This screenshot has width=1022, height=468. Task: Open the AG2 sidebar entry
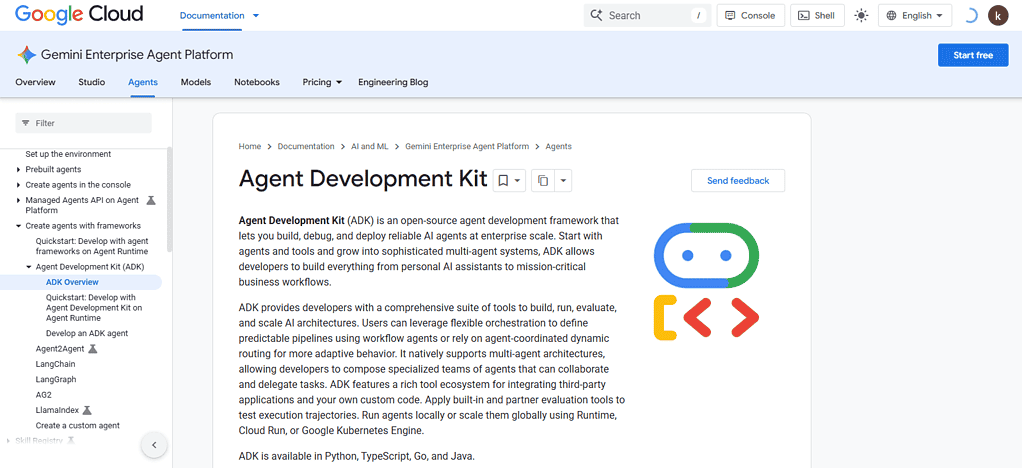tap(44, 394)
